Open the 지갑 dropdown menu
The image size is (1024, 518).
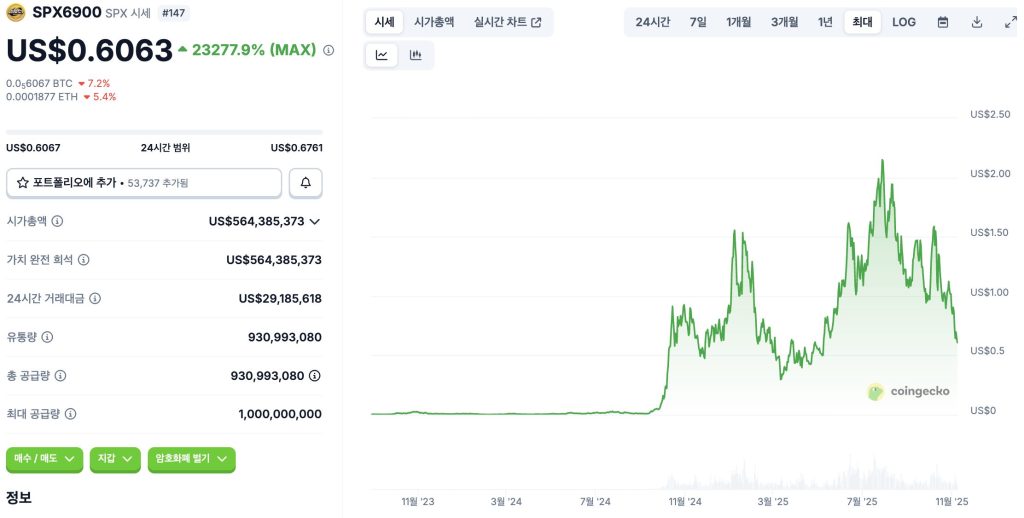[115, 459]
